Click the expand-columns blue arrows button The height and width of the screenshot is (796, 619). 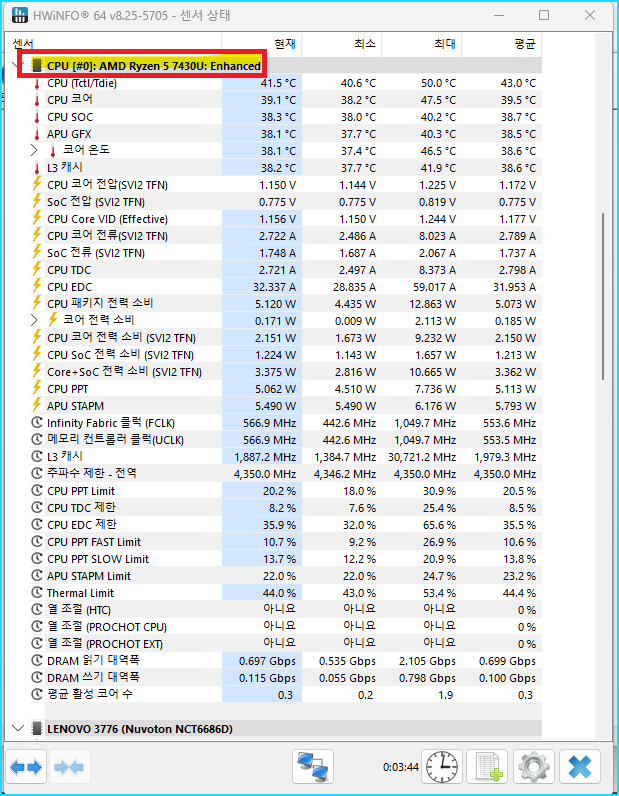[26, 767]
